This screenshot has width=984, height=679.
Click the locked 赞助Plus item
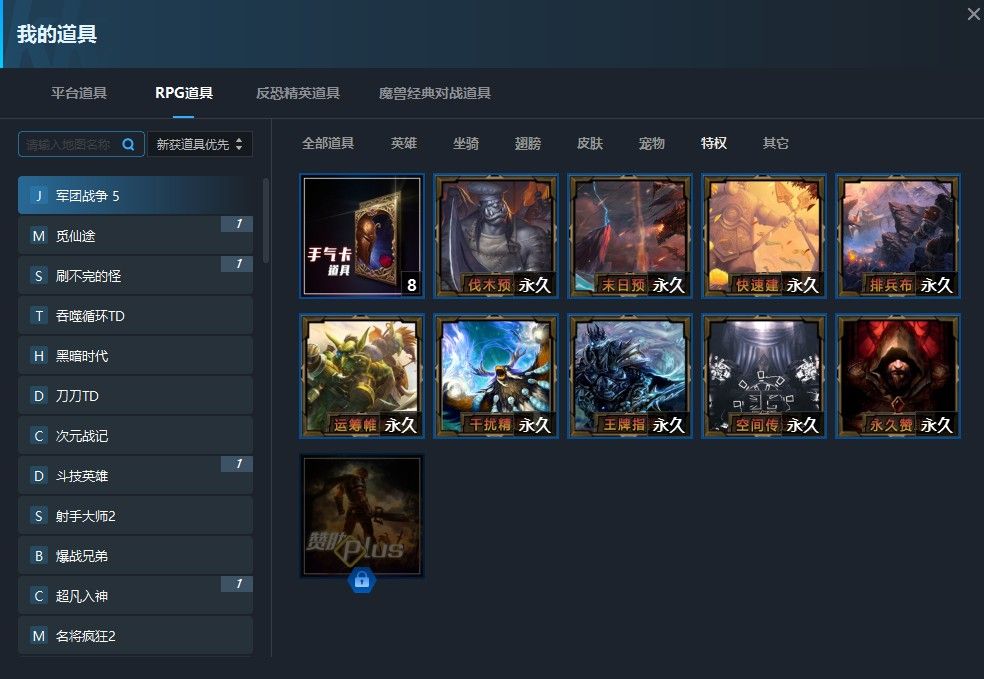click(x=362, y=516)
